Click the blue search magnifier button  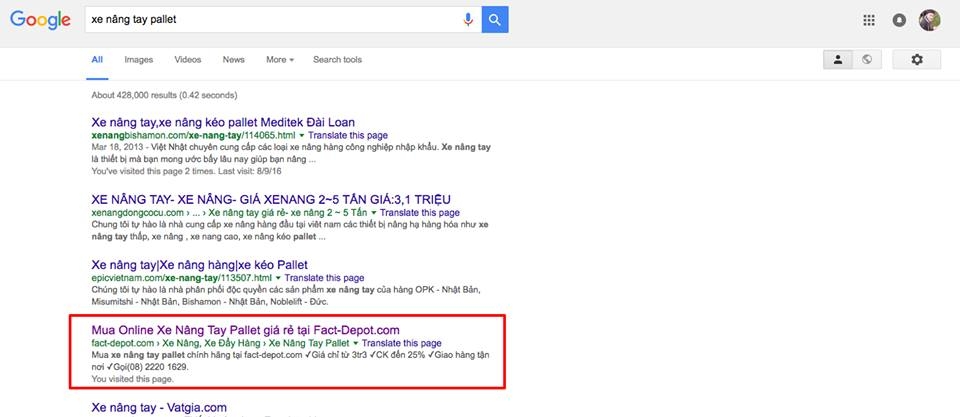(x=495, y=20)
